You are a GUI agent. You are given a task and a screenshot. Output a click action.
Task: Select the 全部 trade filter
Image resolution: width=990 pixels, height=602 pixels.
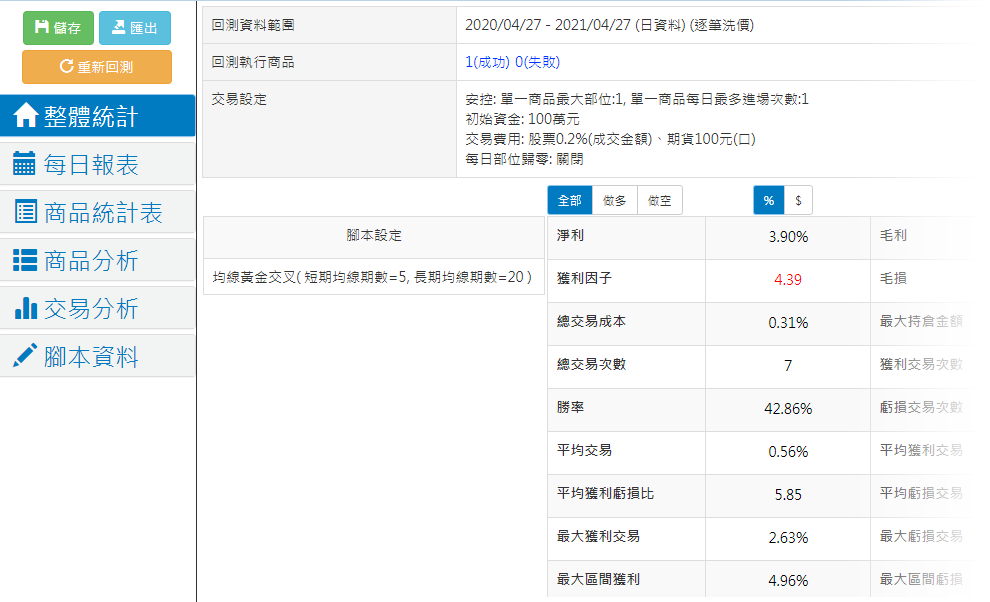[569, 200]
